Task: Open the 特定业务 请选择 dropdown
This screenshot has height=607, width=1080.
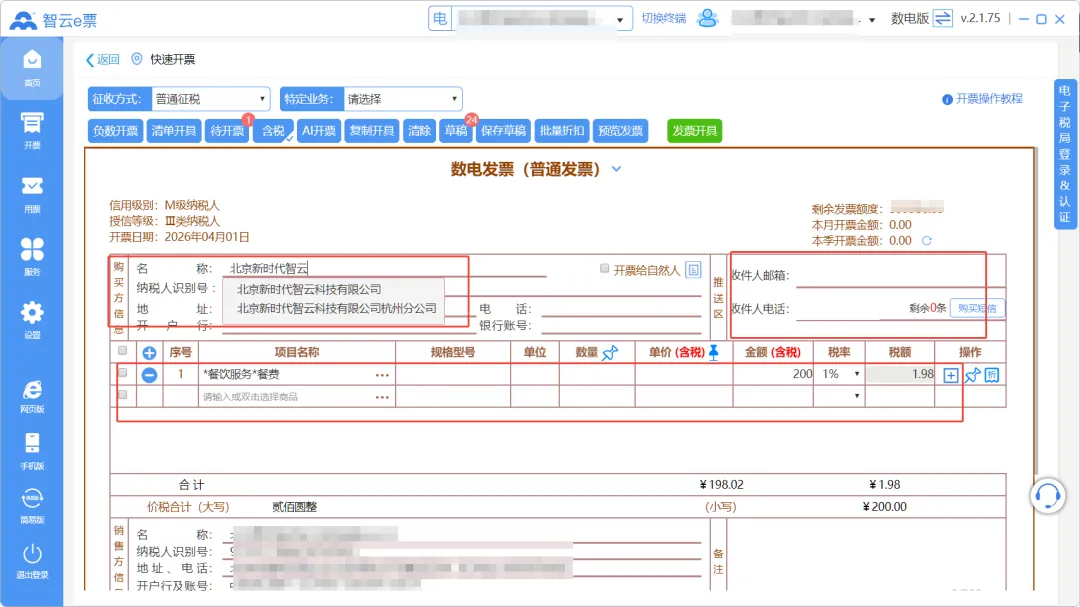Action: [403, 99]
